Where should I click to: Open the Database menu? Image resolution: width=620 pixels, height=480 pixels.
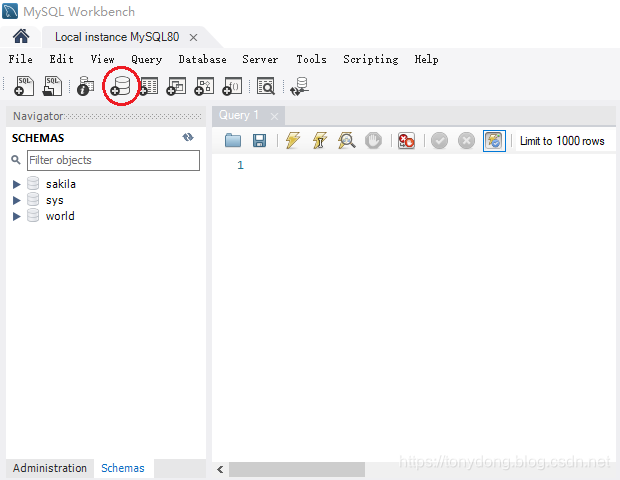click(x=202, y=59)
